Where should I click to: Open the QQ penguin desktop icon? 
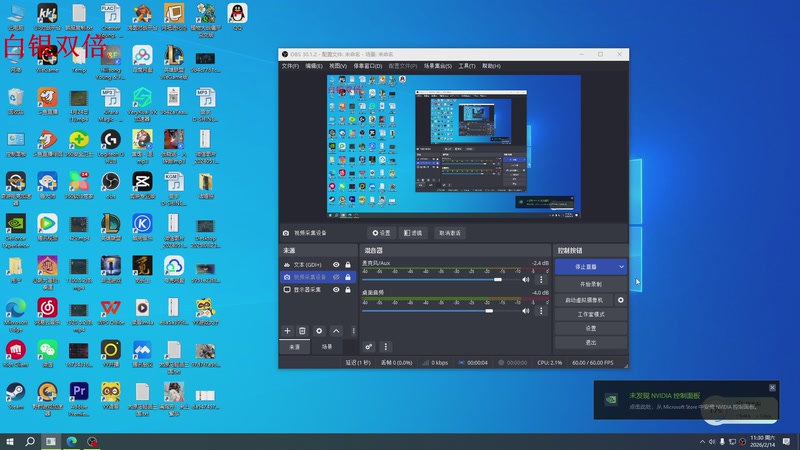pos(238,17)
